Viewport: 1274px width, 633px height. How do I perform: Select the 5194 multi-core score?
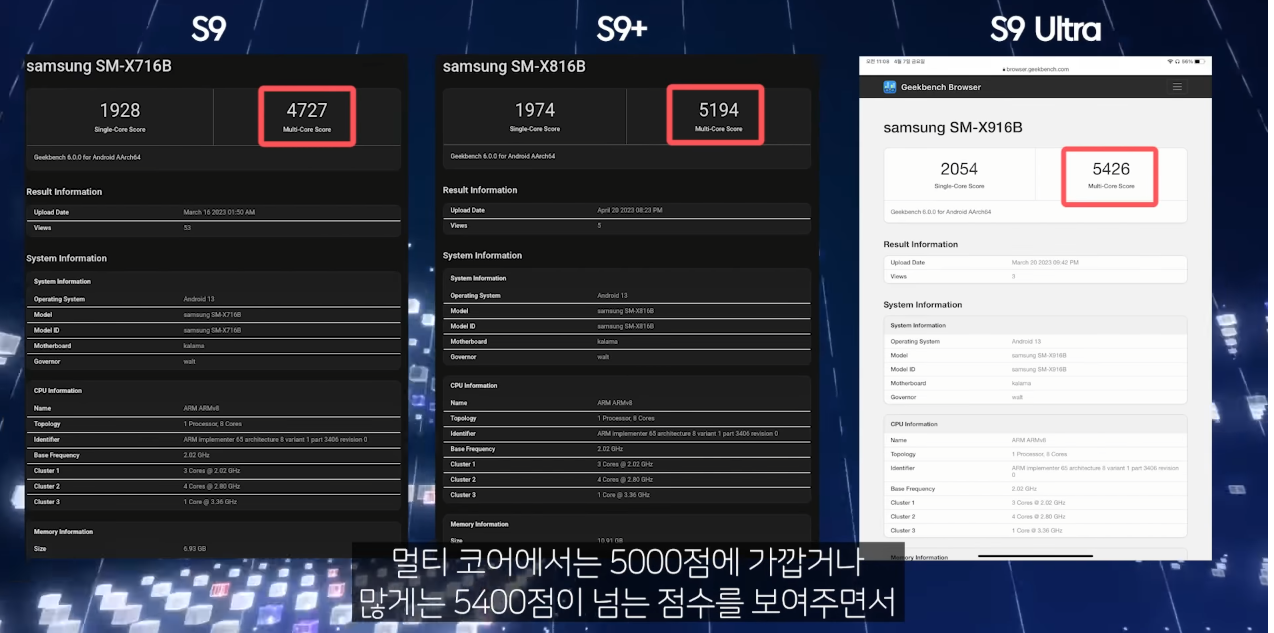[719, 109]
